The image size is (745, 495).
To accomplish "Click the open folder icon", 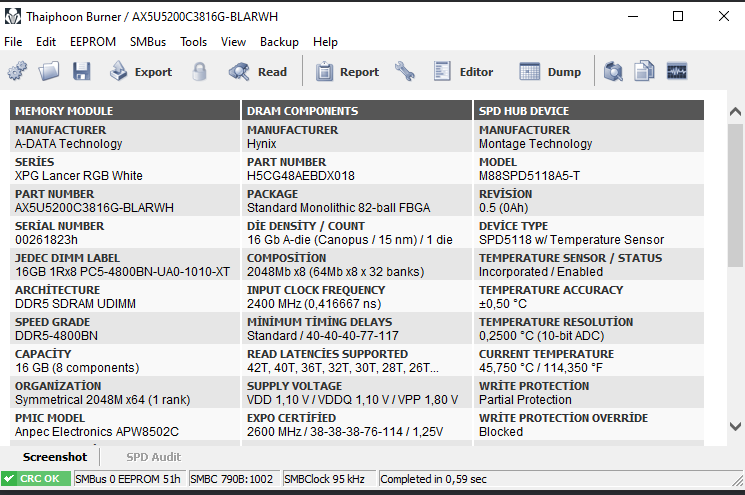I will pyautogui.click(x=49, y=72).
